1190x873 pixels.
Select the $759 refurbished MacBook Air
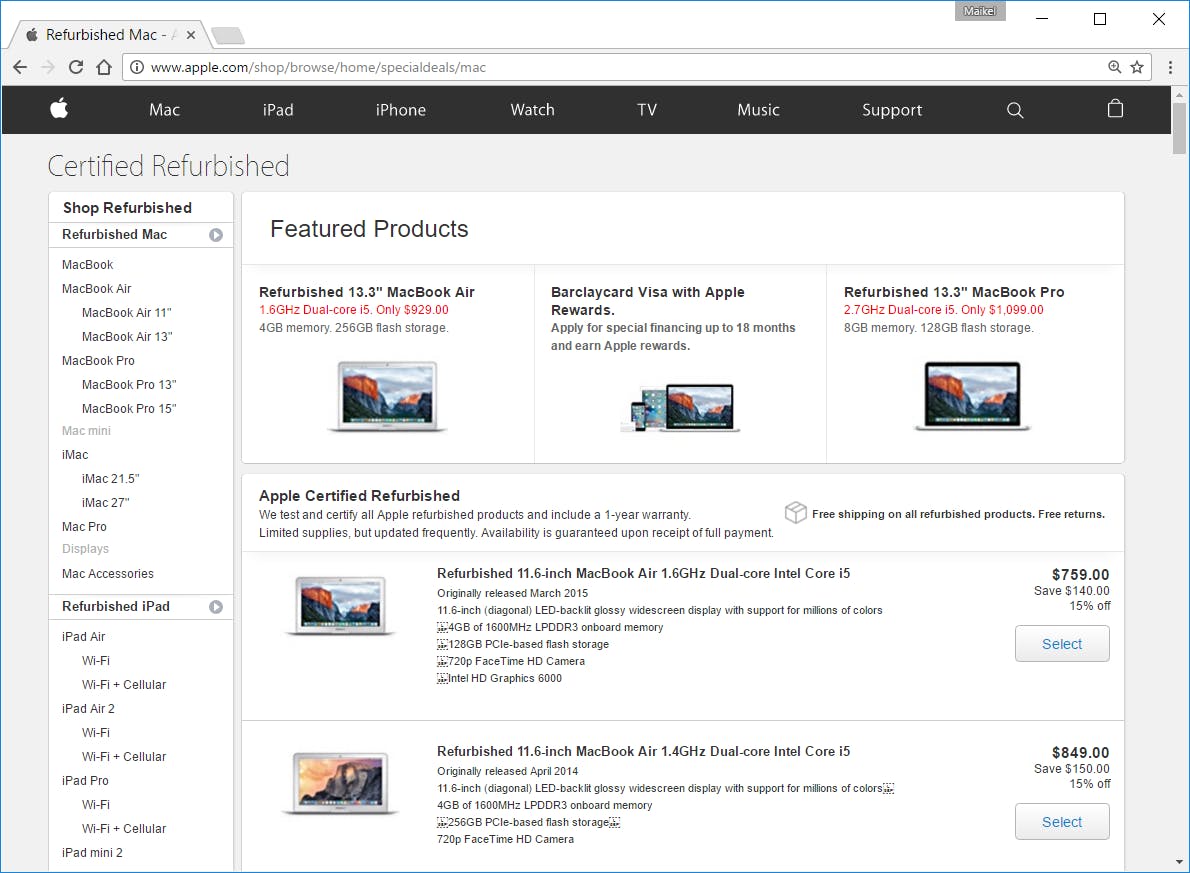(x=1062, y=643)
